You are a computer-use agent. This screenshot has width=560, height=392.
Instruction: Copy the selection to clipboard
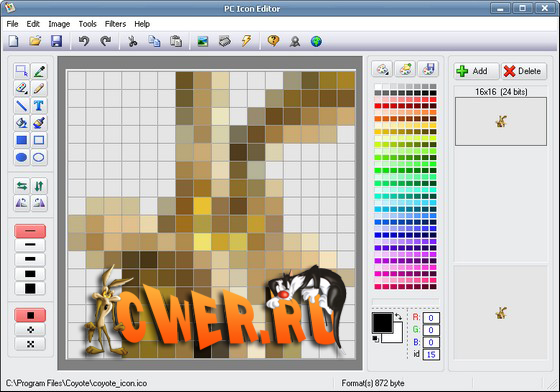point(154,41)
